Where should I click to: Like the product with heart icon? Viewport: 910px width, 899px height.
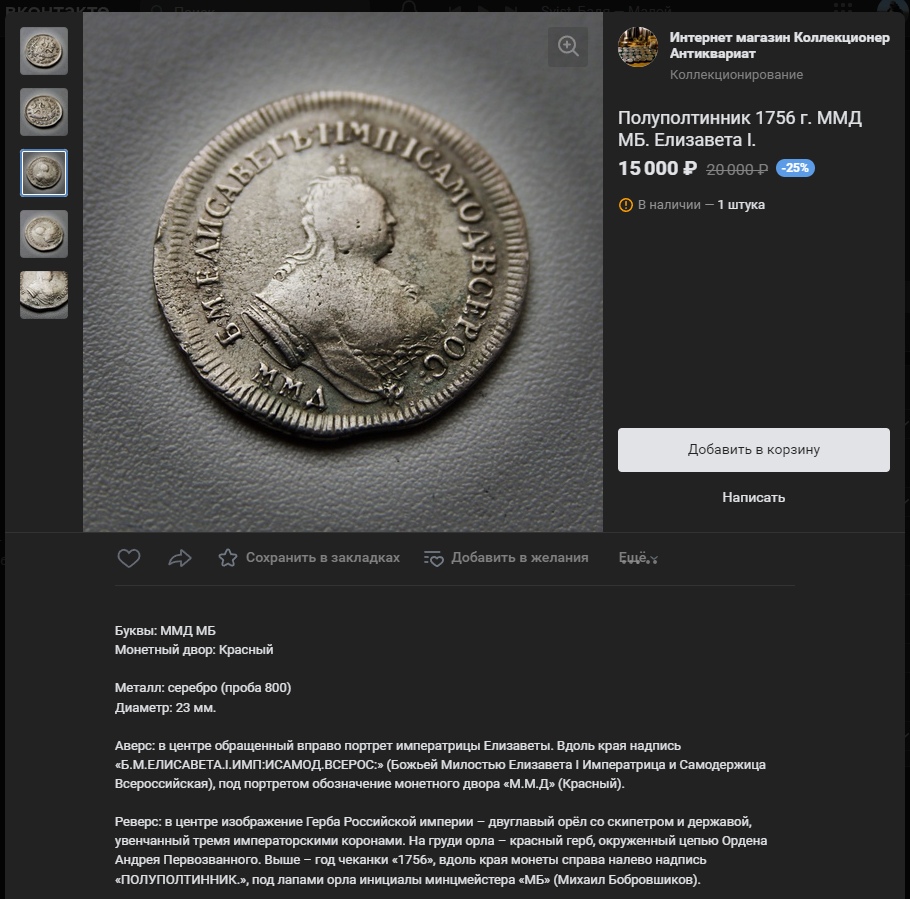click(129, 558)
